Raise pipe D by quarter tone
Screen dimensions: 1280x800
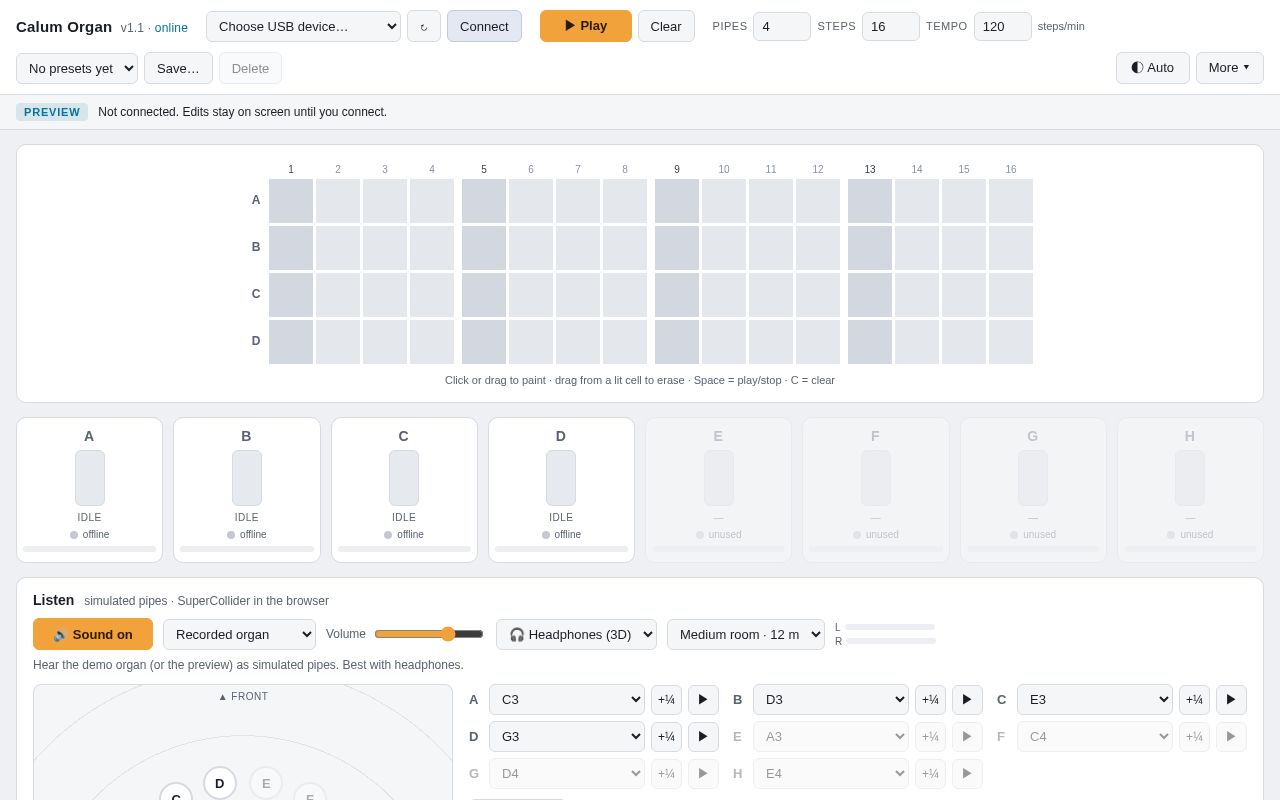coord(666,737)
